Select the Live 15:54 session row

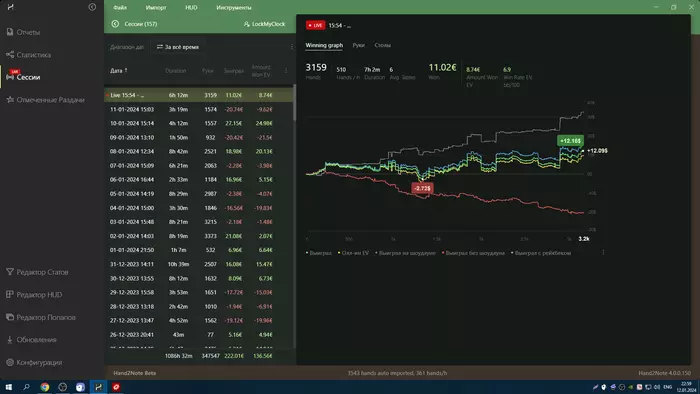tap(199, 95)
